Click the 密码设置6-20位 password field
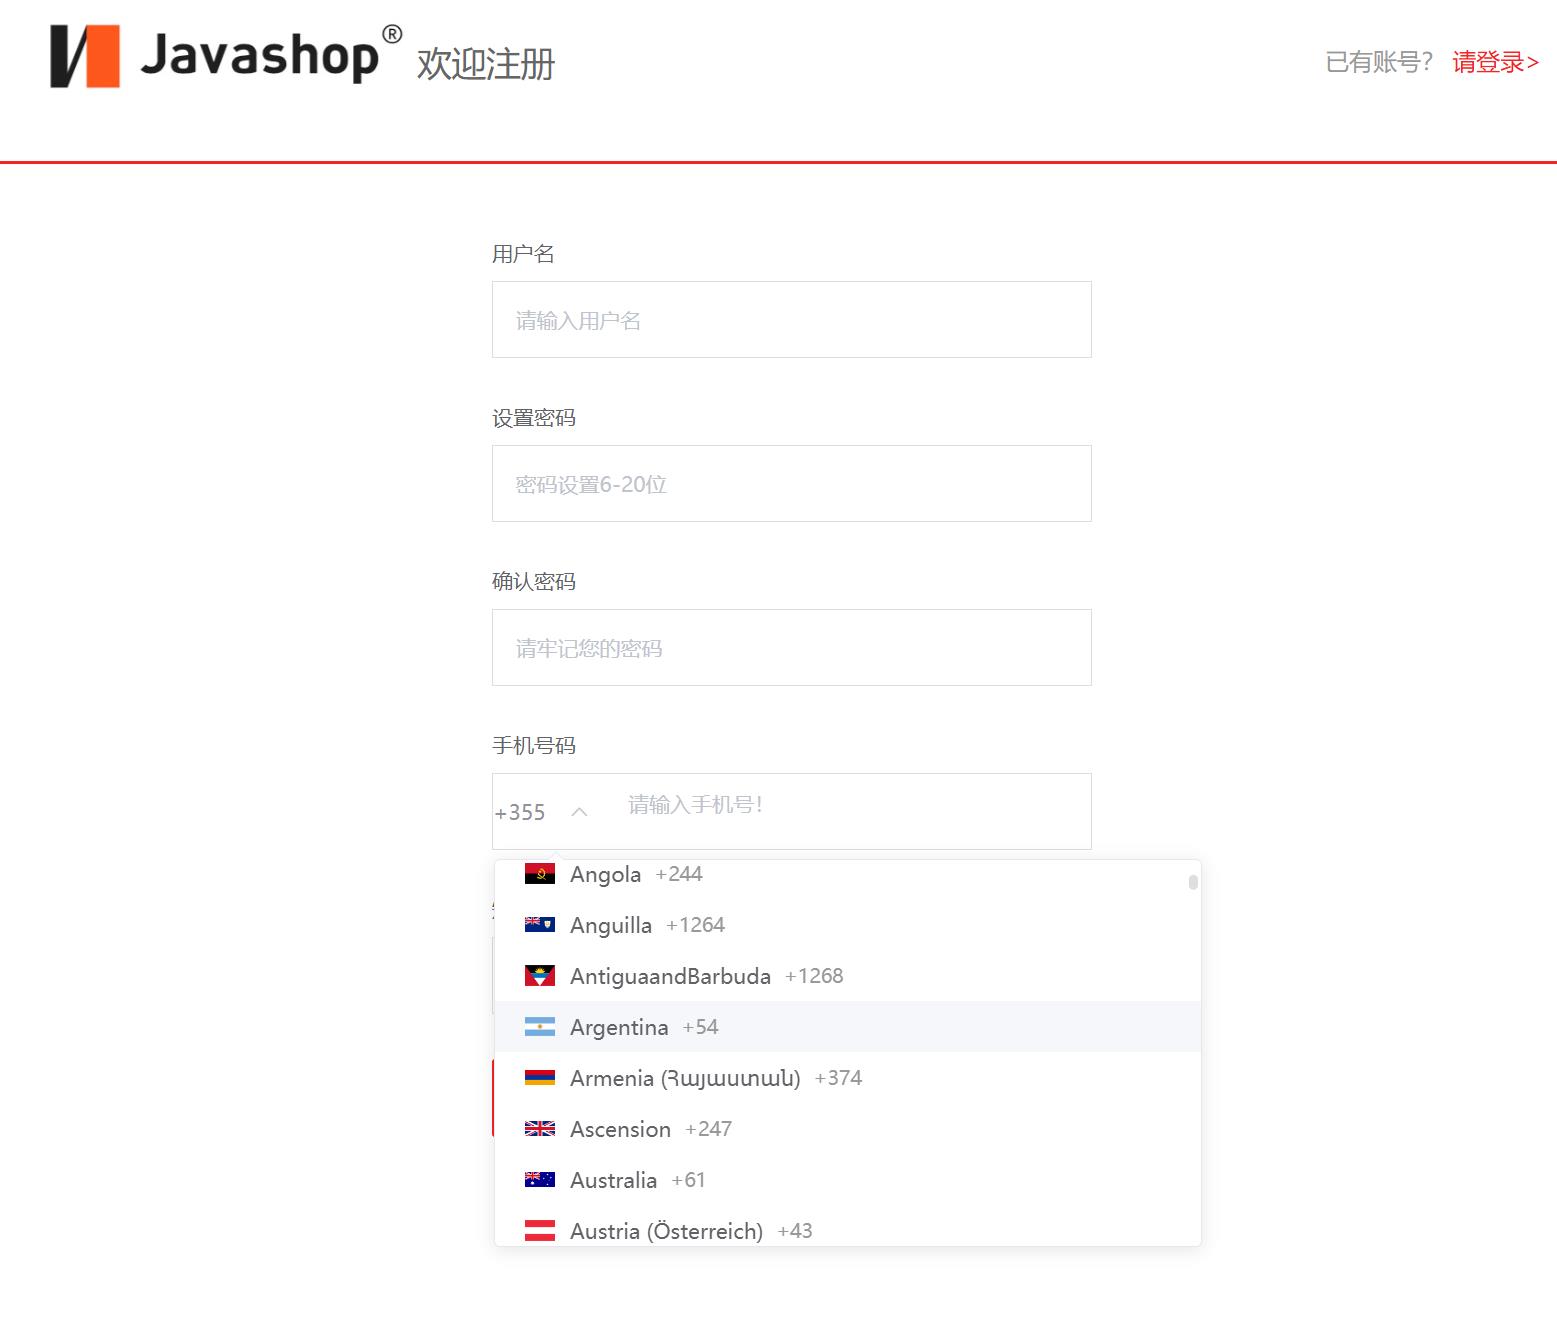Viewport: 1557px width, 1317px height. click(790, 483)
